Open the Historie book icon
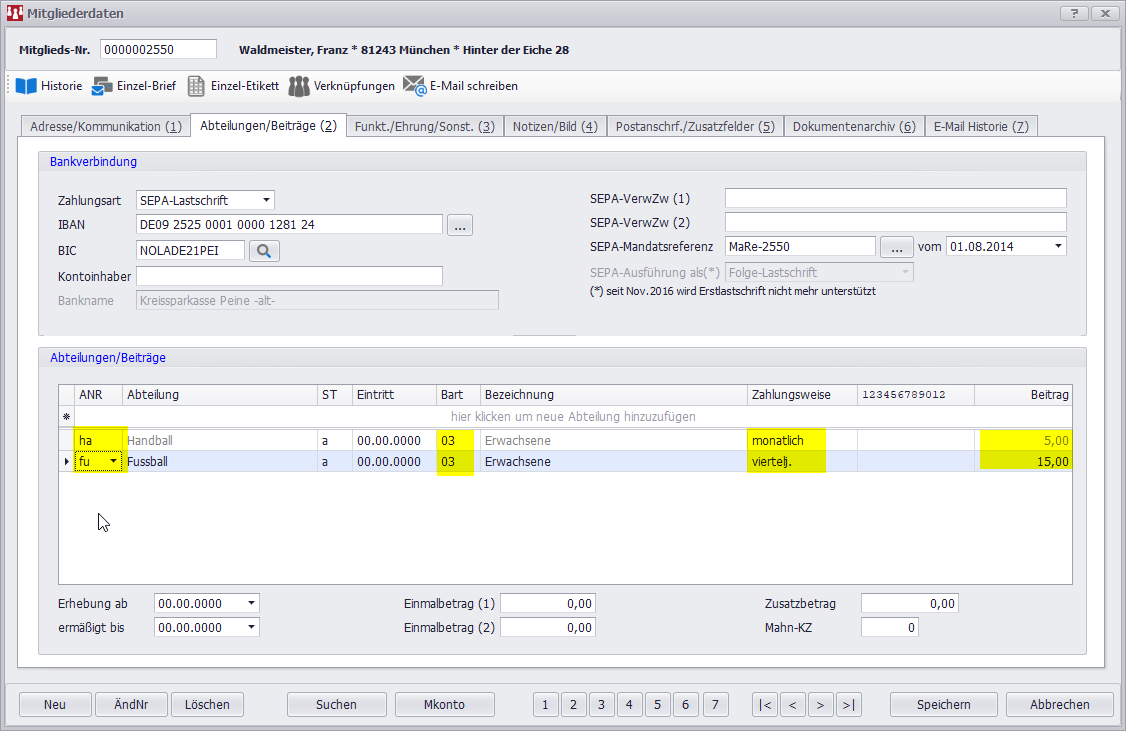 click(26, 86)
